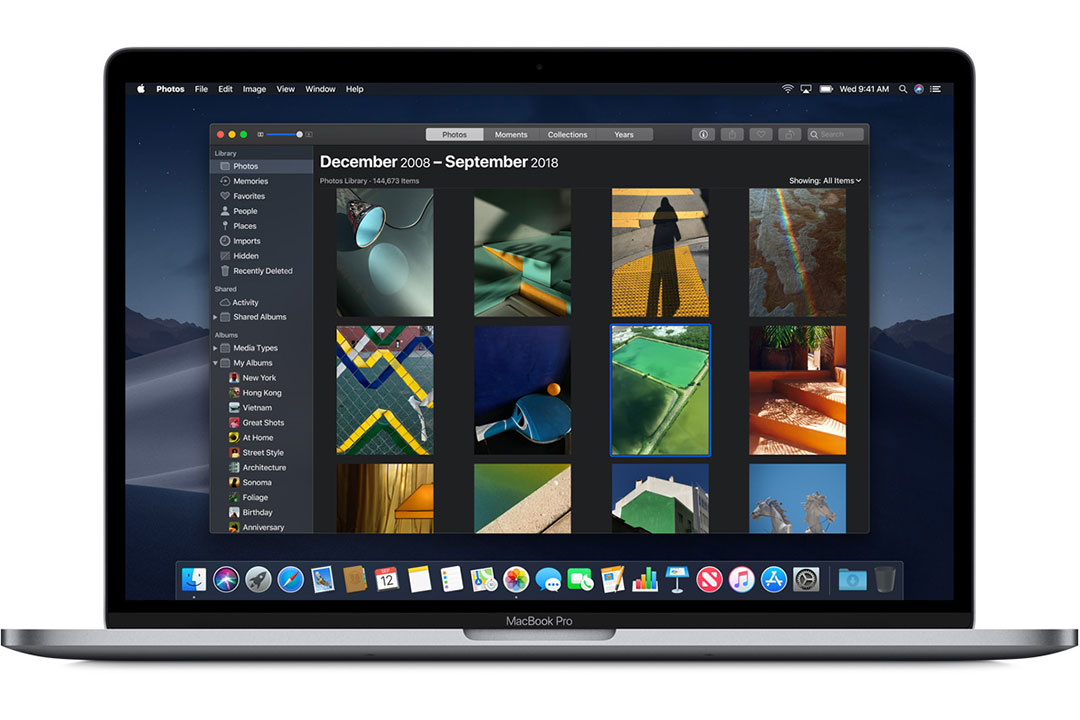Switch to the Photos view tab
The image size is (1080, 720).
coord(455,134)
